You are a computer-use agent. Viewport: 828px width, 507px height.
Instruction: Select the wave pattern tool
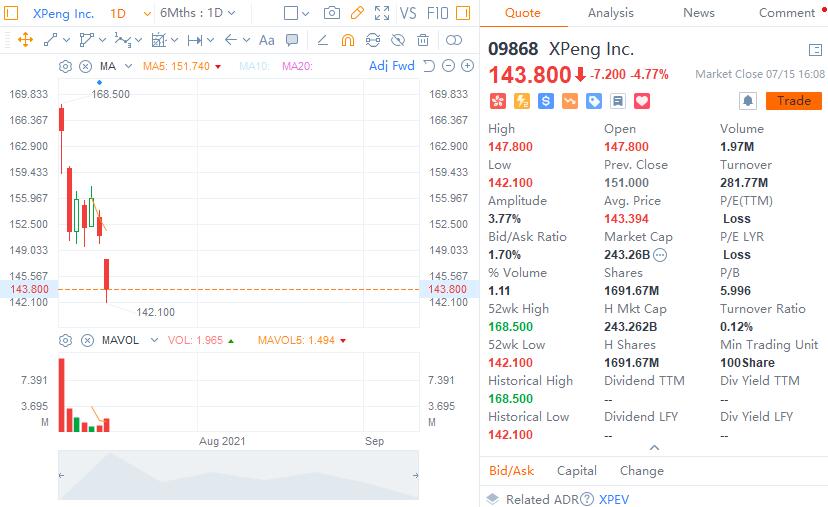pos(123,40)
